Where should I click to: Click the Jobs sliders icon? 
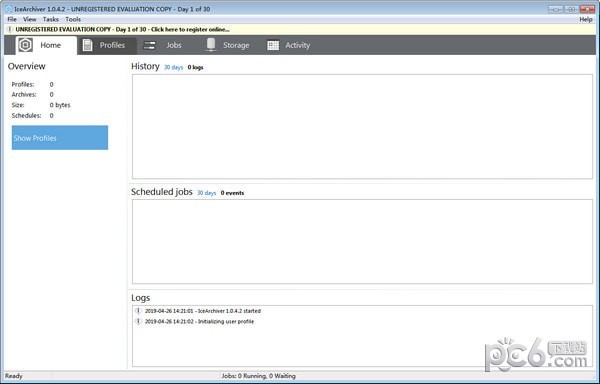(149, 46)
